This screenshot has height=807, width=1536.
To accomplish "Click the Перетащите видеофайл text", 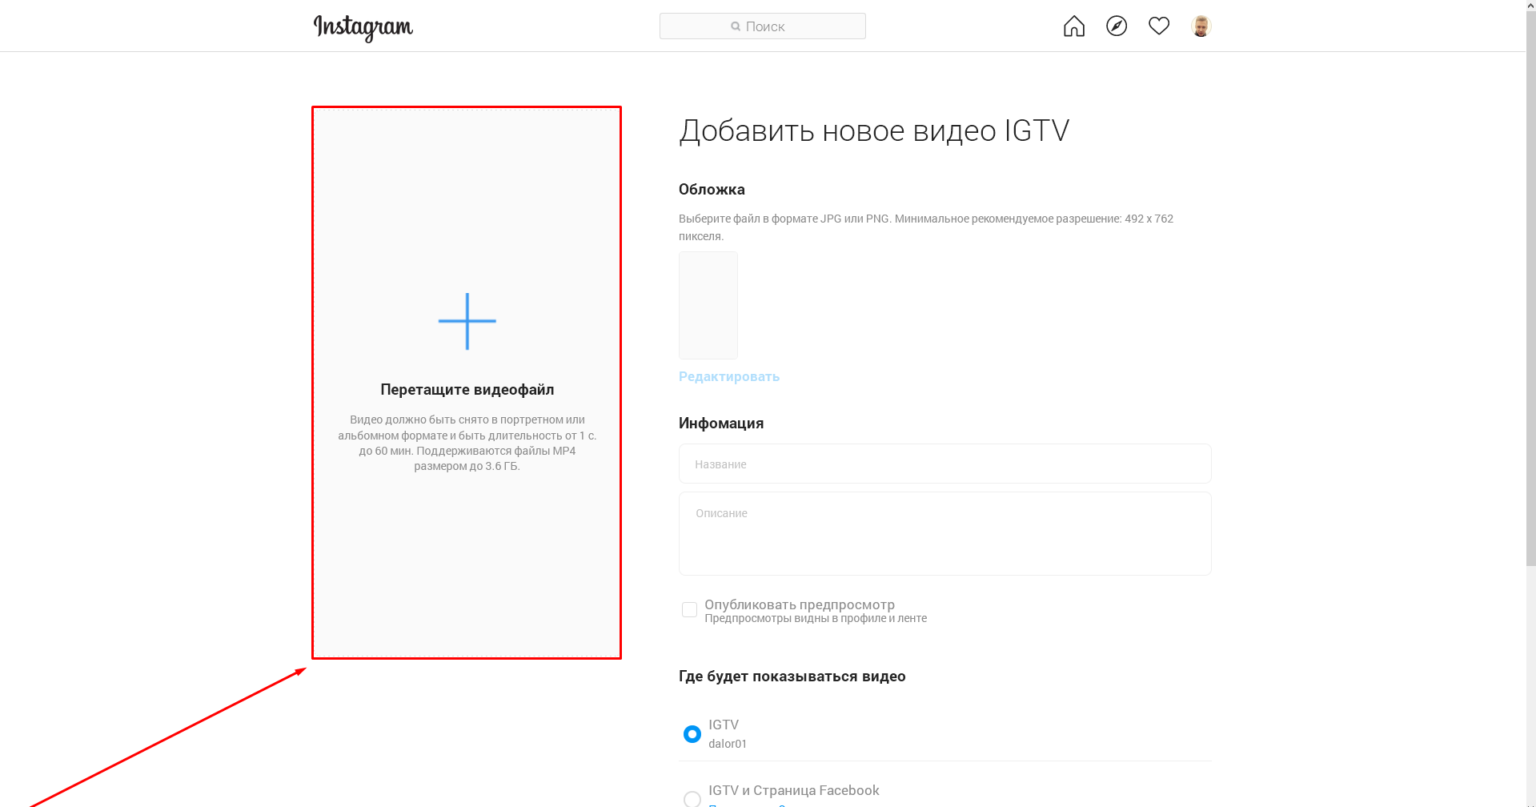I will click(467, 390).
